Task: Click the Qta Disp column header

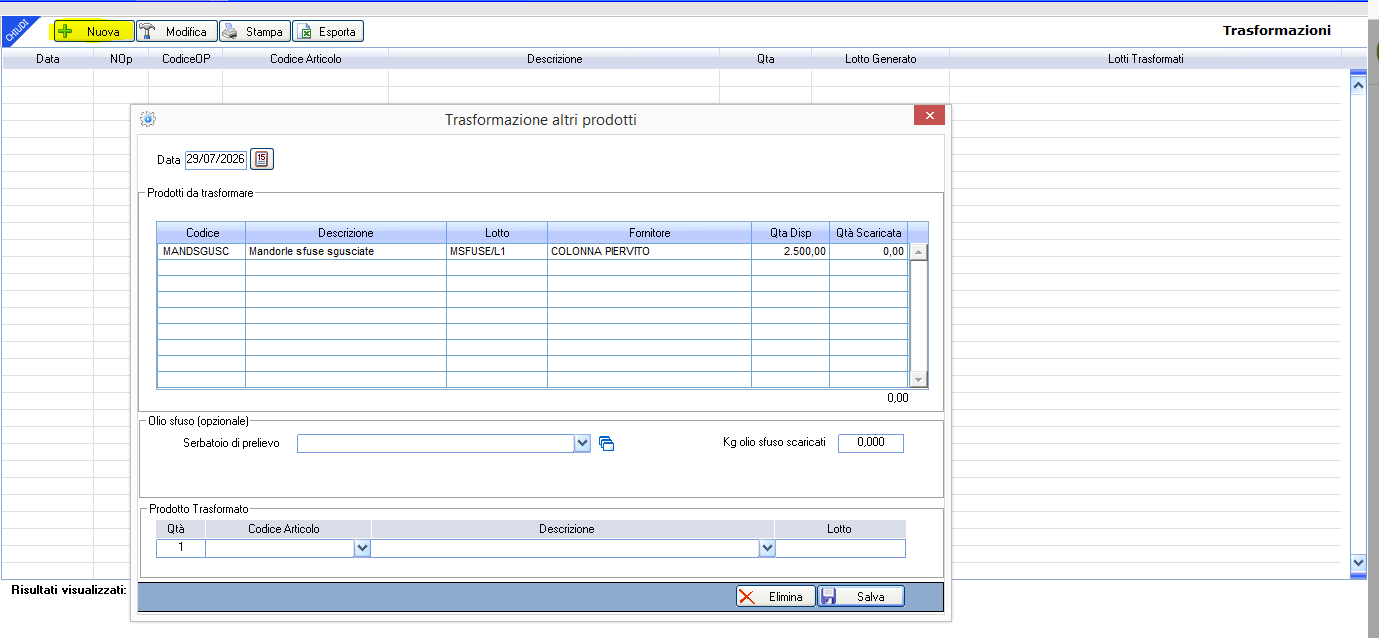Action: coord(790,233)
